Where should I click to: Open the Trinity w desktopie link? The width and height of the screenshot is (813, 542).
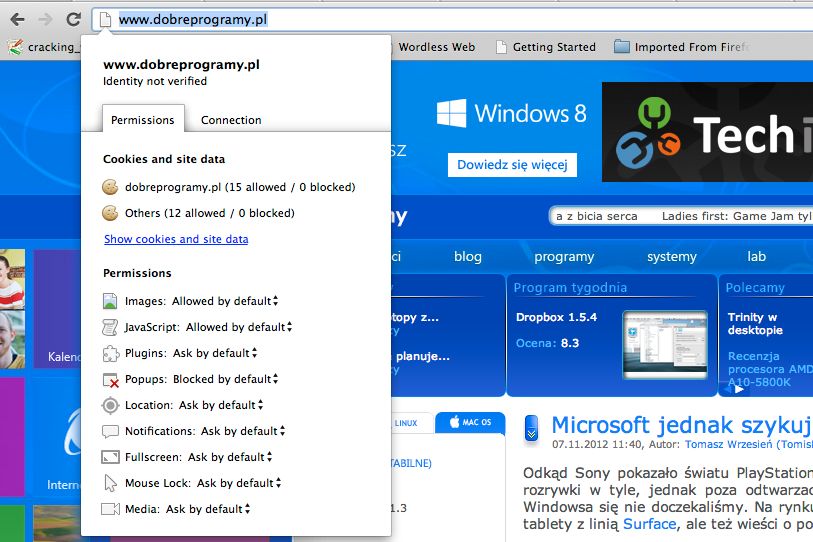tap(755, 324)
